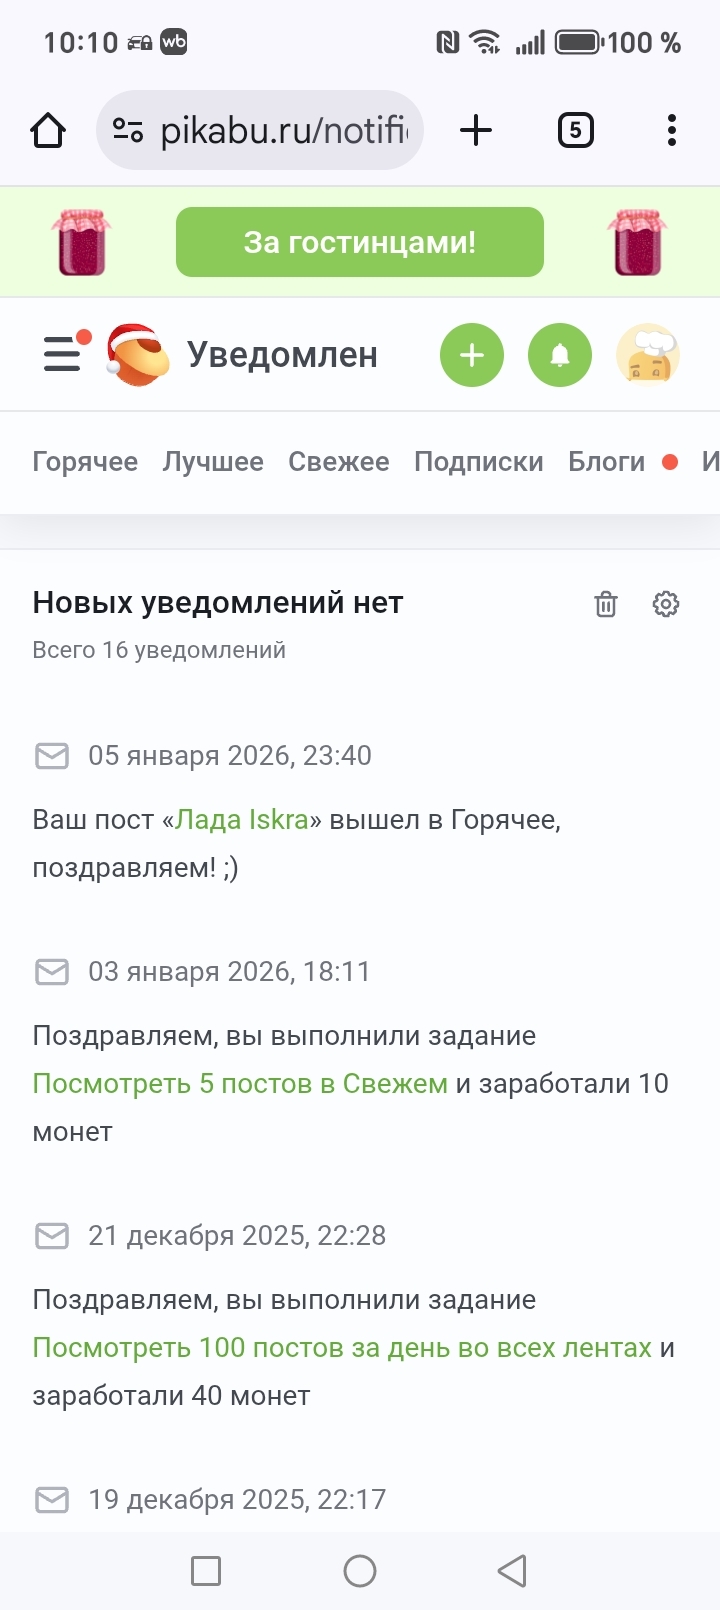The height and width of the screenshot is (1610, 720).
Task: Open notifications via the green bell icon
Action: pyautogui.click(x=560, y=355)
